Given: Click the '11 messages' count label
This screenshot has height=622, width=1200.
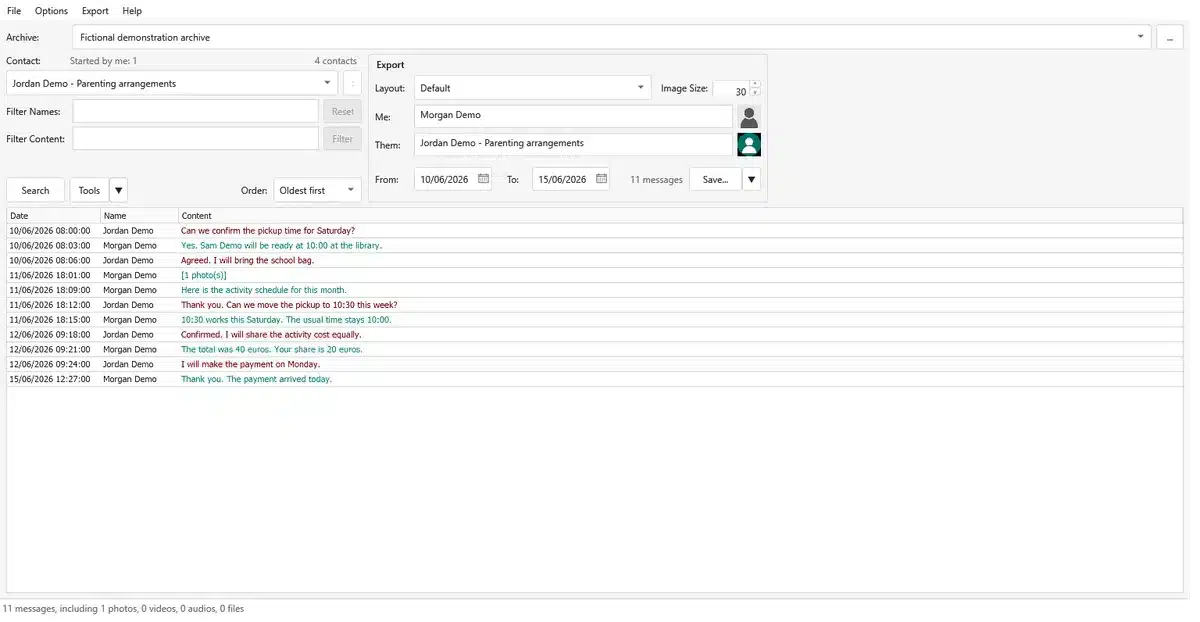Looking at the screenshot, I should coord(656,180).
